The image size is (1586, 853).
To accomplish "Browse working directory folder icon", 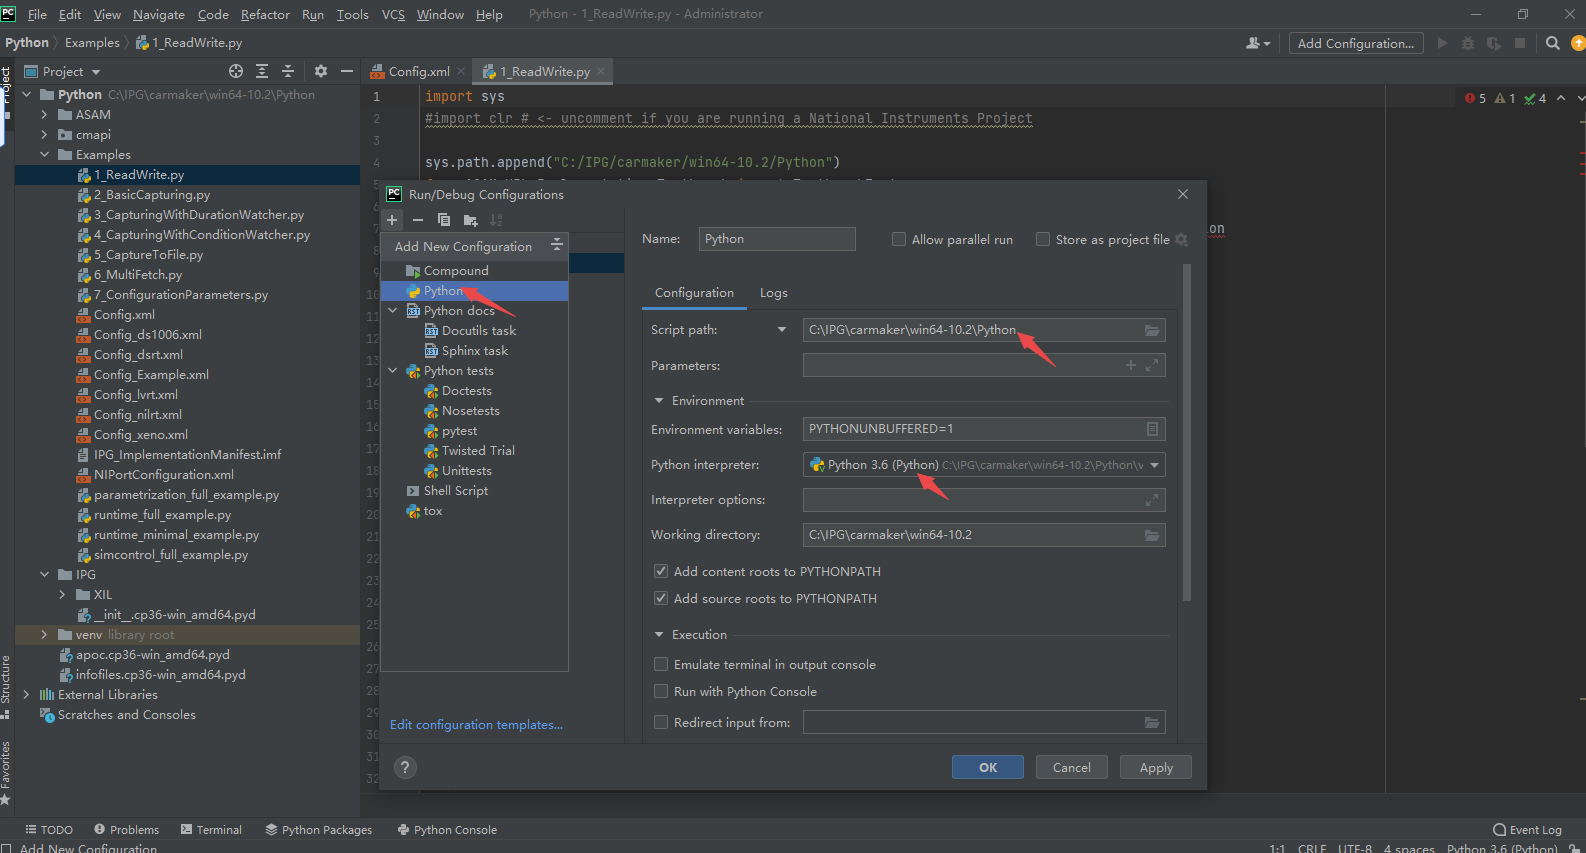I will 1152,535.
